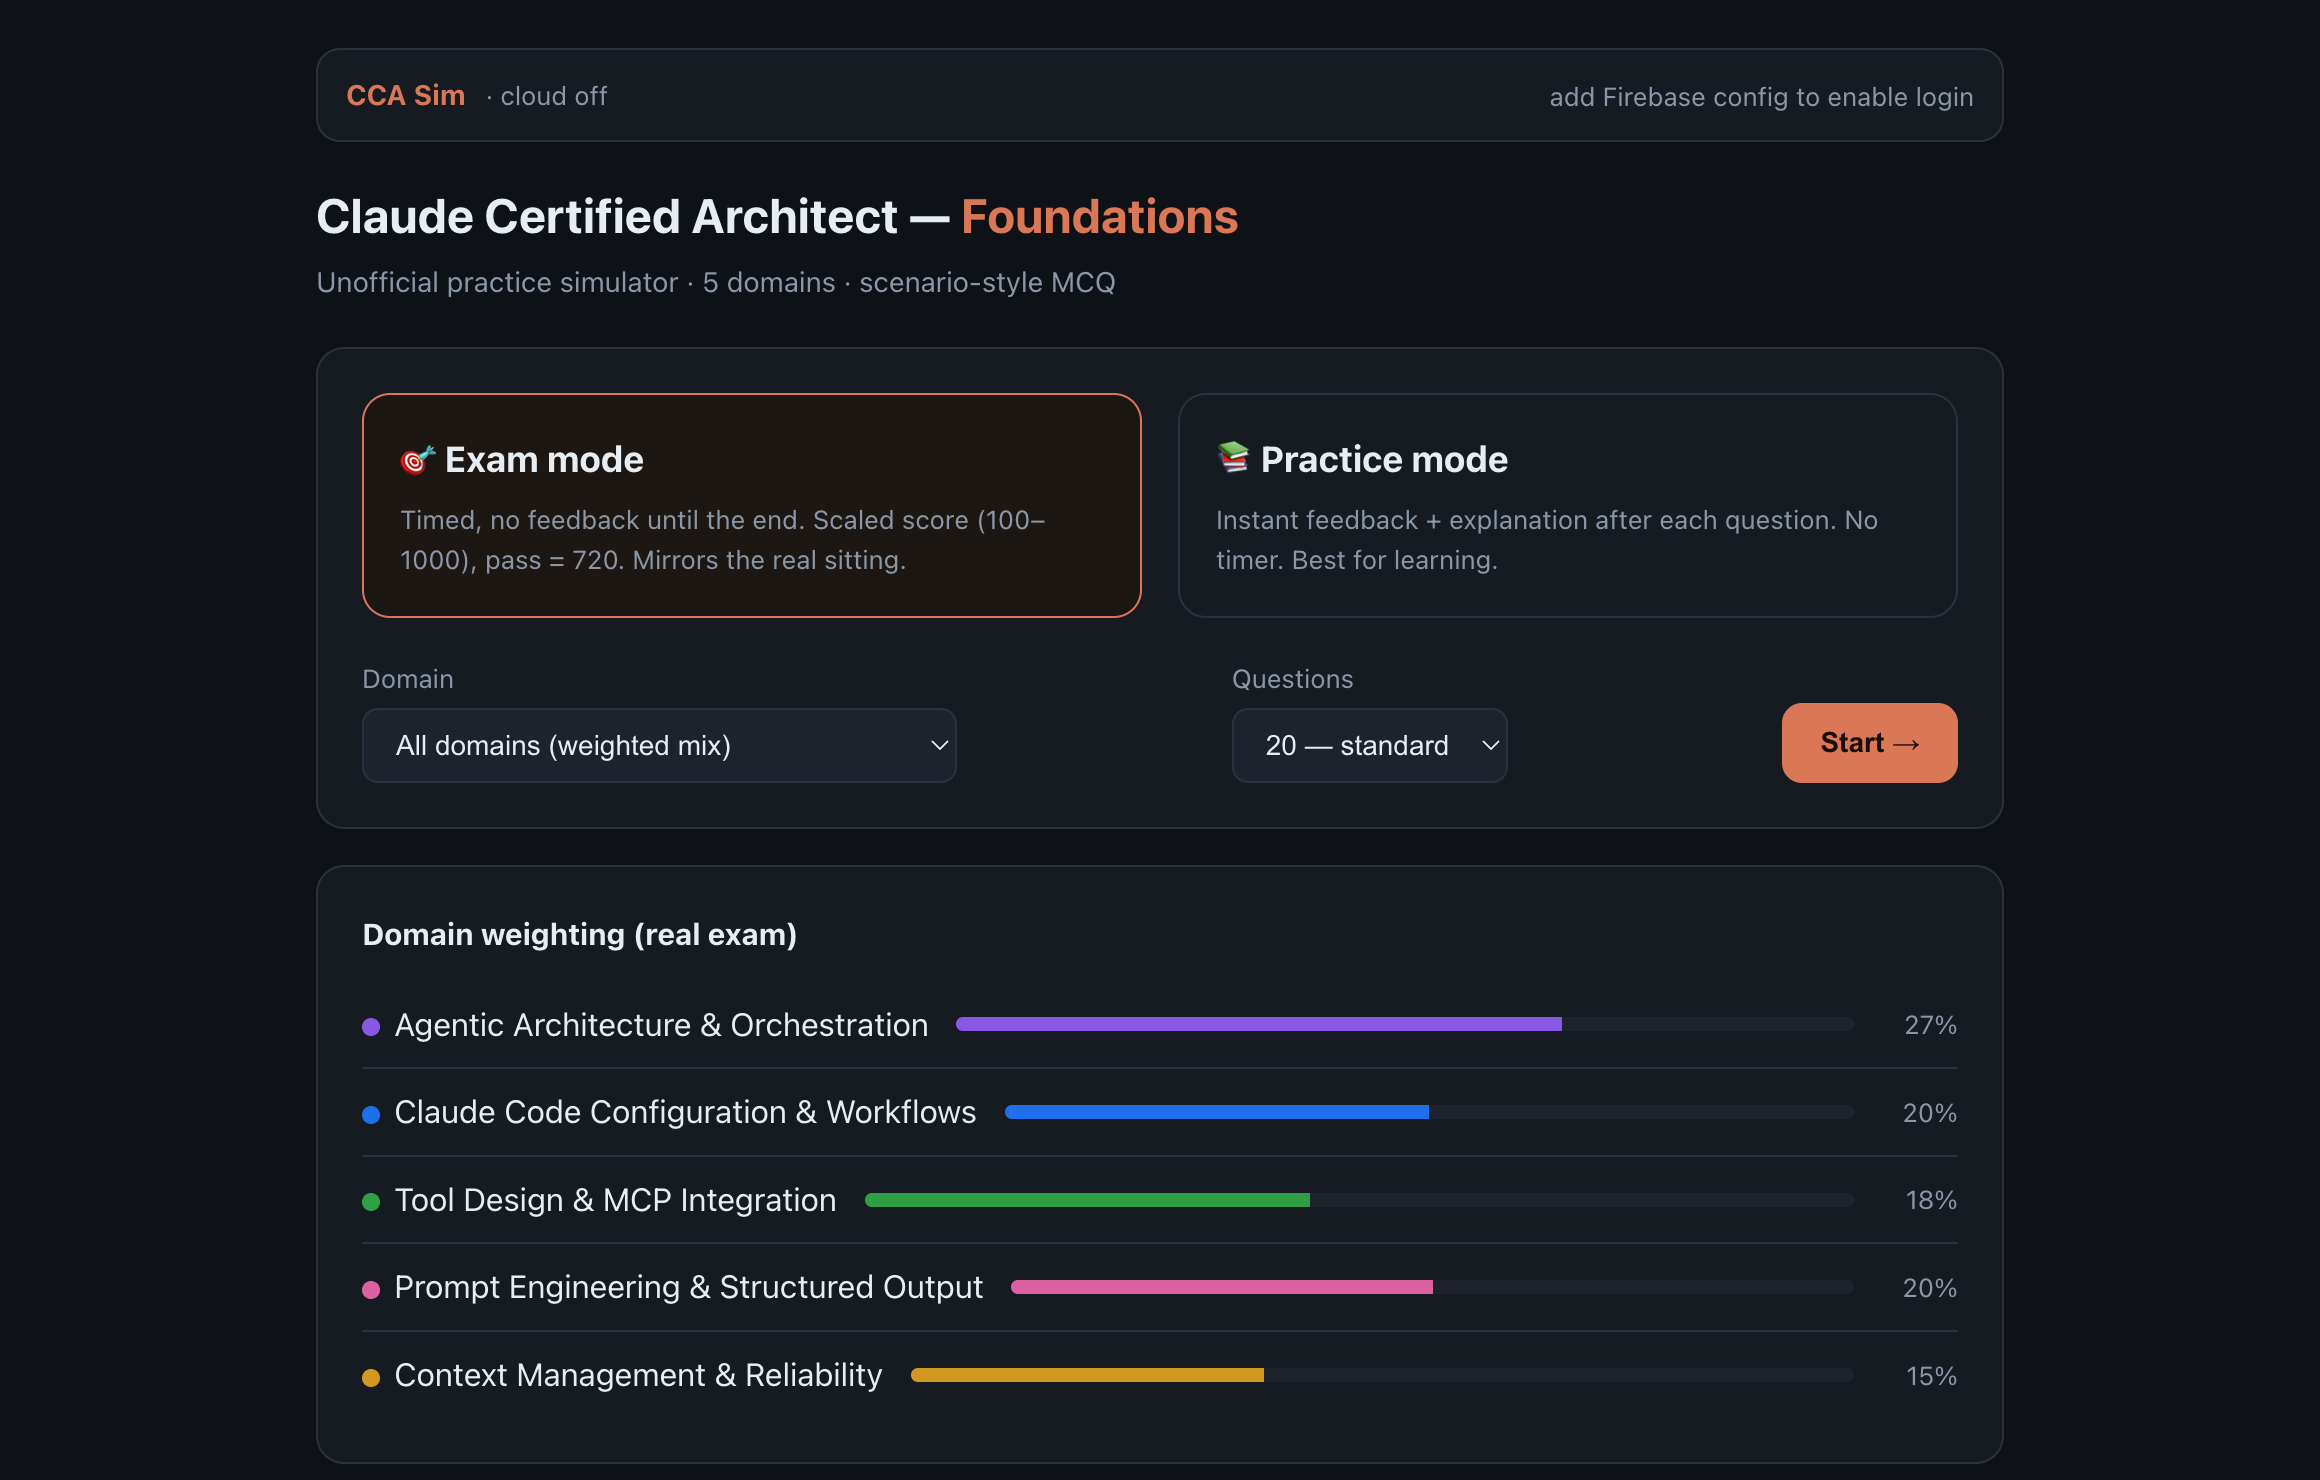Click the 27% weighting value
The height and width of the screenshot is (1480, 2320).
[x=1930, y=1025]
